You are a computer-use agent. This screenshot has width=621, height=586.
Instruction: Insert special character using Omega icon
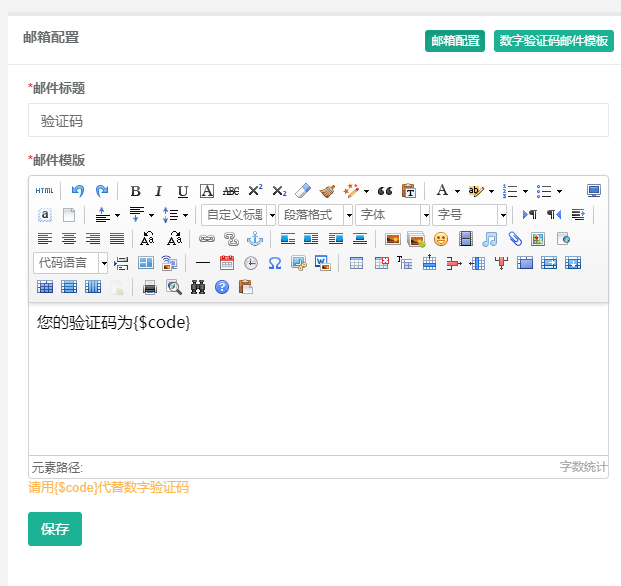coord(274,263)
